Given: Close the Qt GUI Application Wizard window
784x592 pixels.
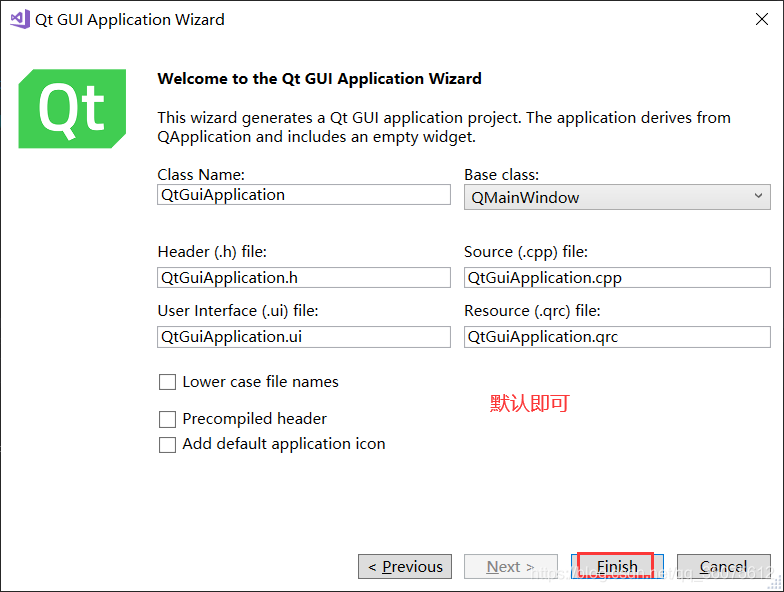Looking at the screenshot, I should click(x=762, y=19).
